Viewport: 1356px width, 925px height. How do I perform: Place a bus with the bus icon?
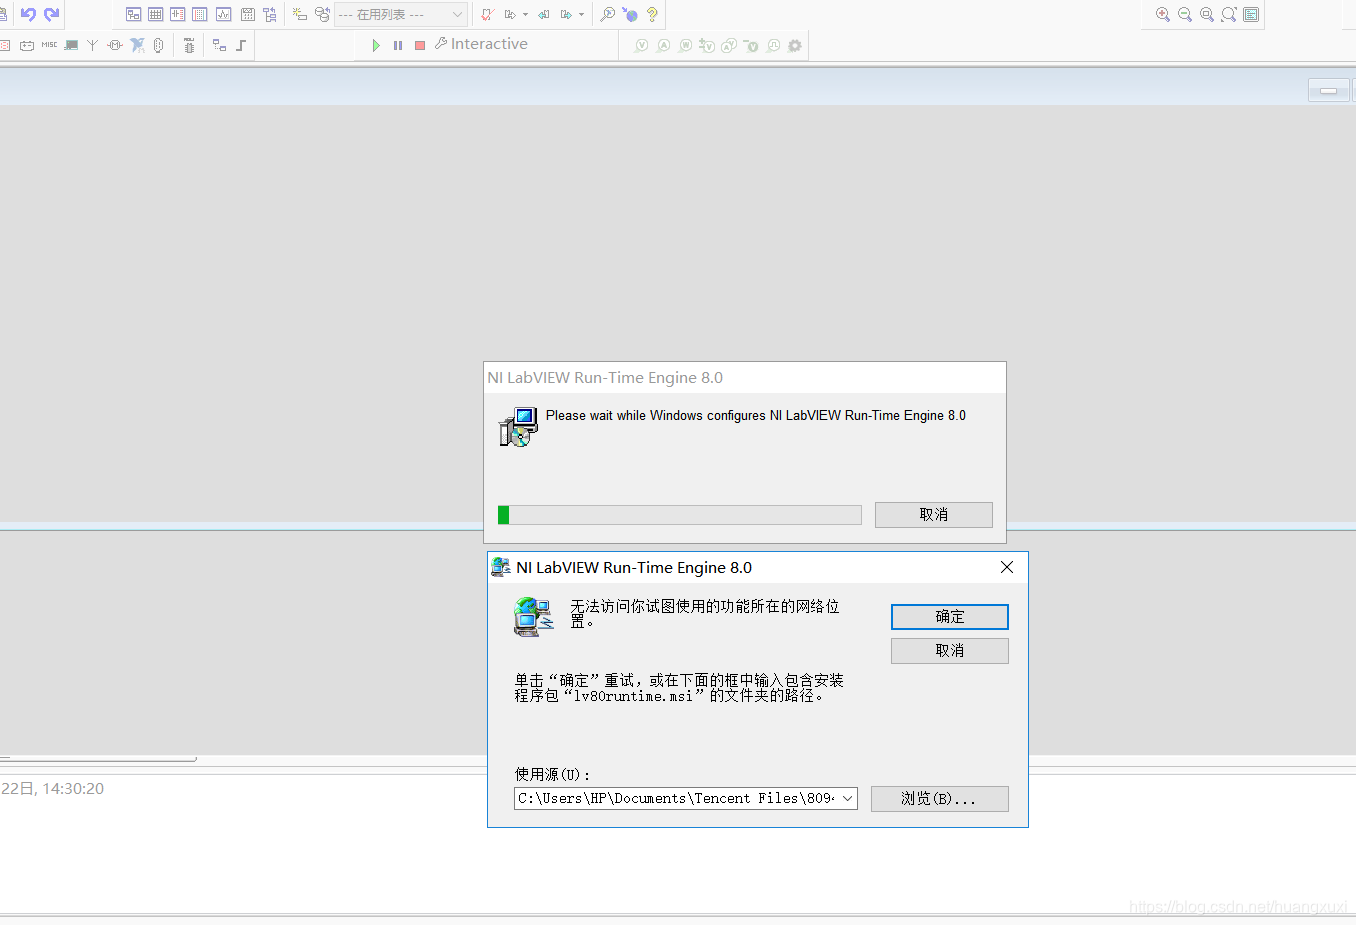coord(241,45)
